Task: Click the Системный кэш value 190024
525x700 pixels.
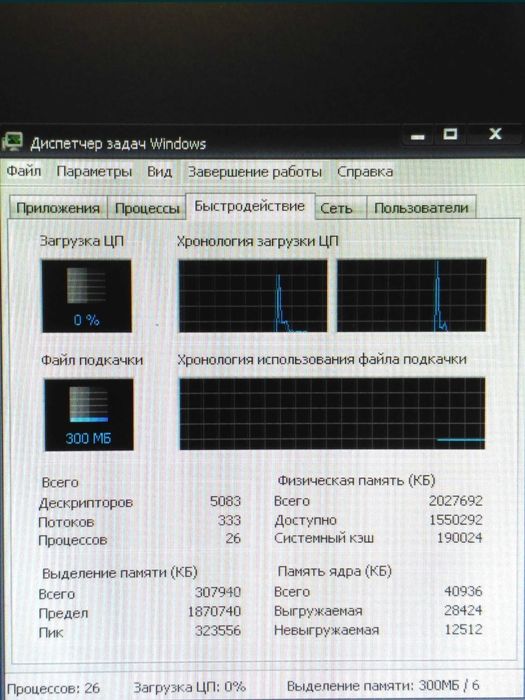Action: [459, 538]
